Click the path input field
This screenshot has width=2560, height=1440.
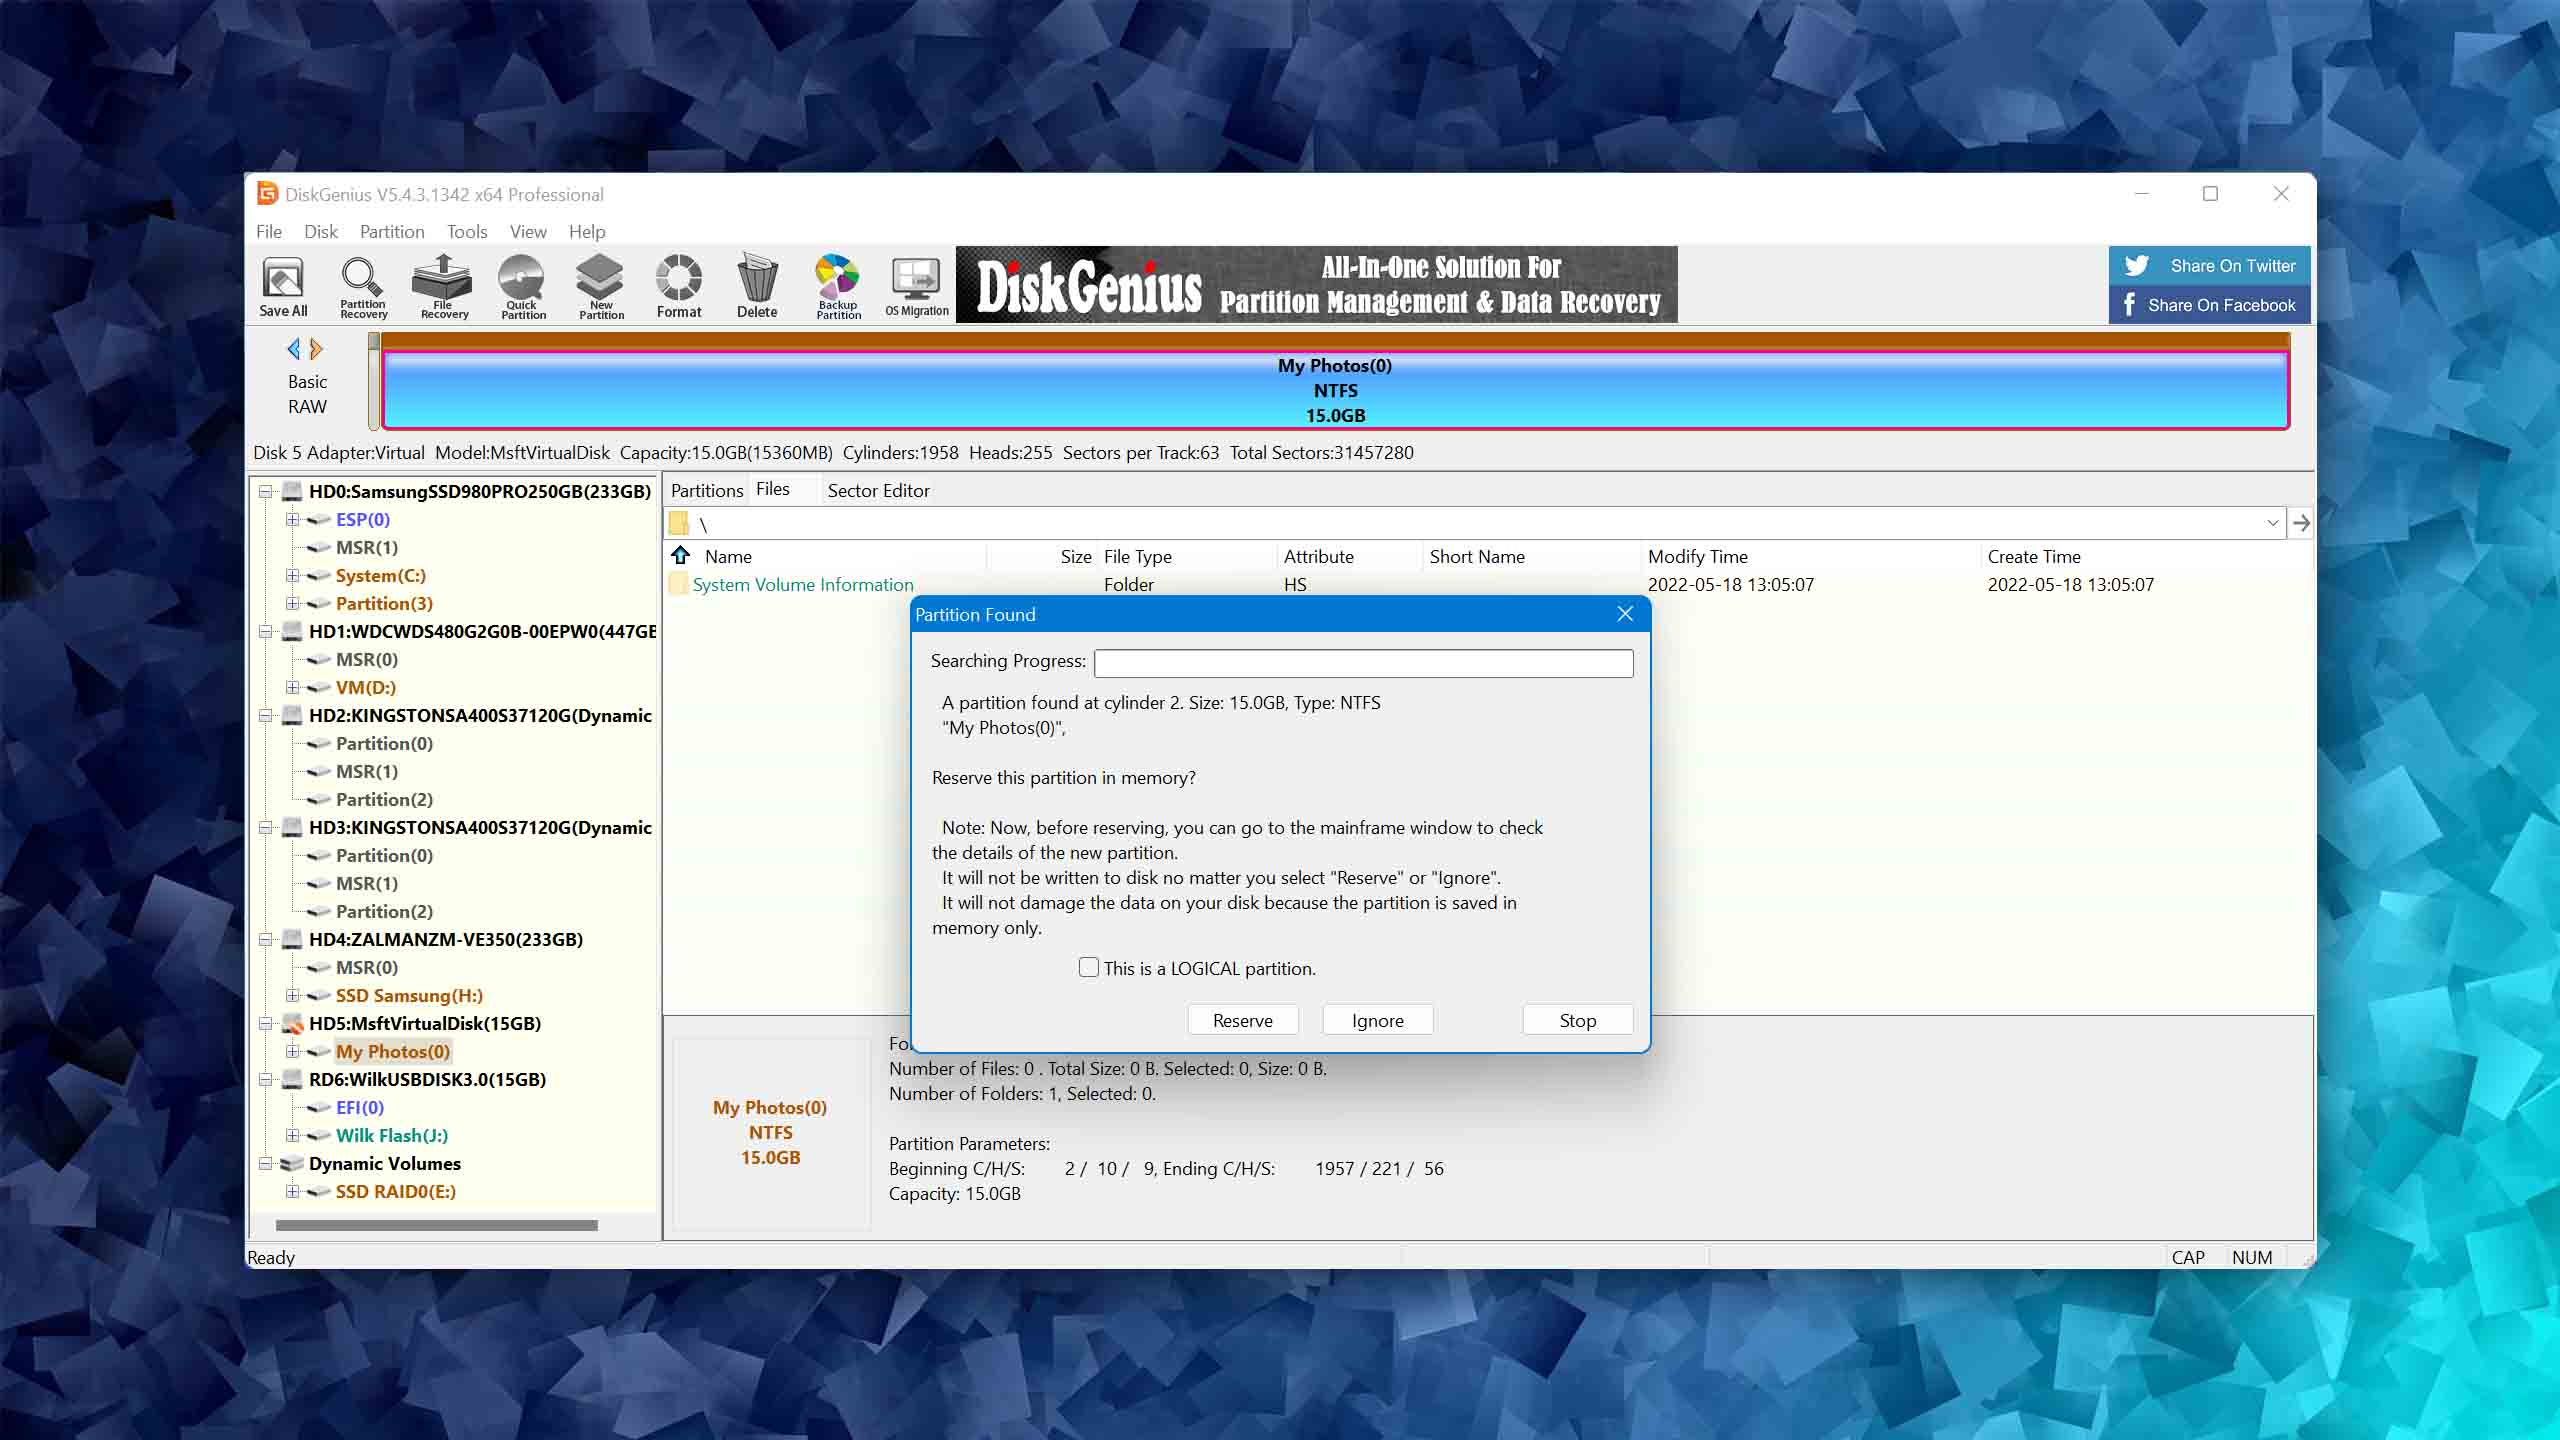click(1475, 523)
